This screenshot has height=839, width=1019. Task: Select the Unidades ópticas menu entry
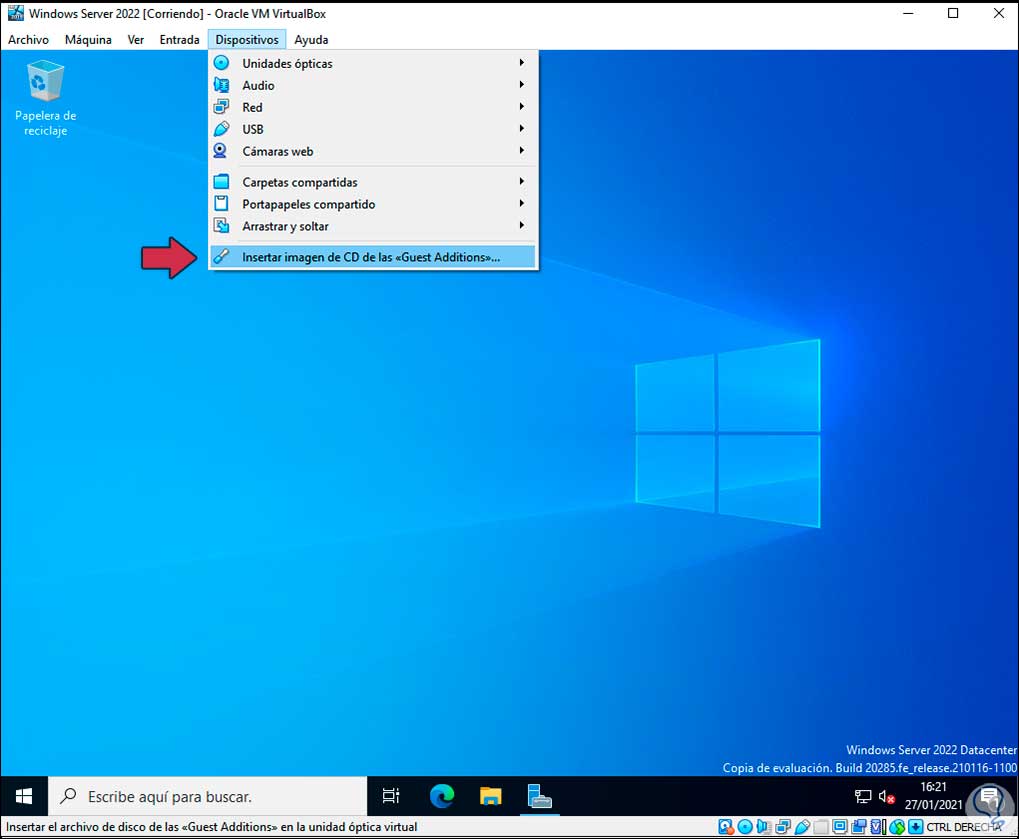coord(373,63)
